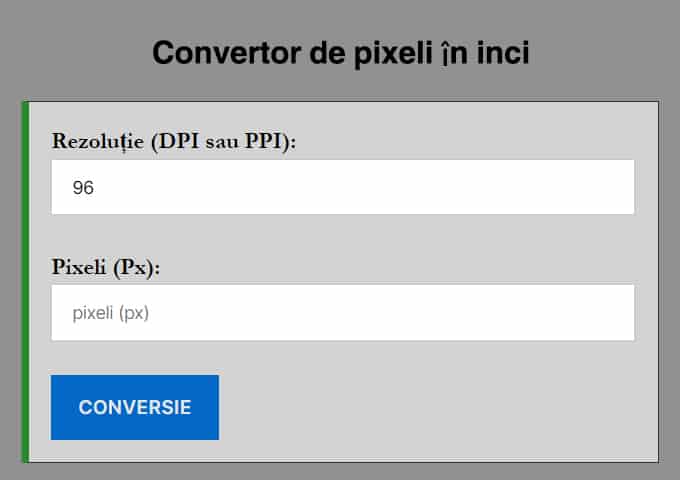680x480 pixels.
Task: Click the word "Pixeli" above the second field
Action: (x=79, y=267)
